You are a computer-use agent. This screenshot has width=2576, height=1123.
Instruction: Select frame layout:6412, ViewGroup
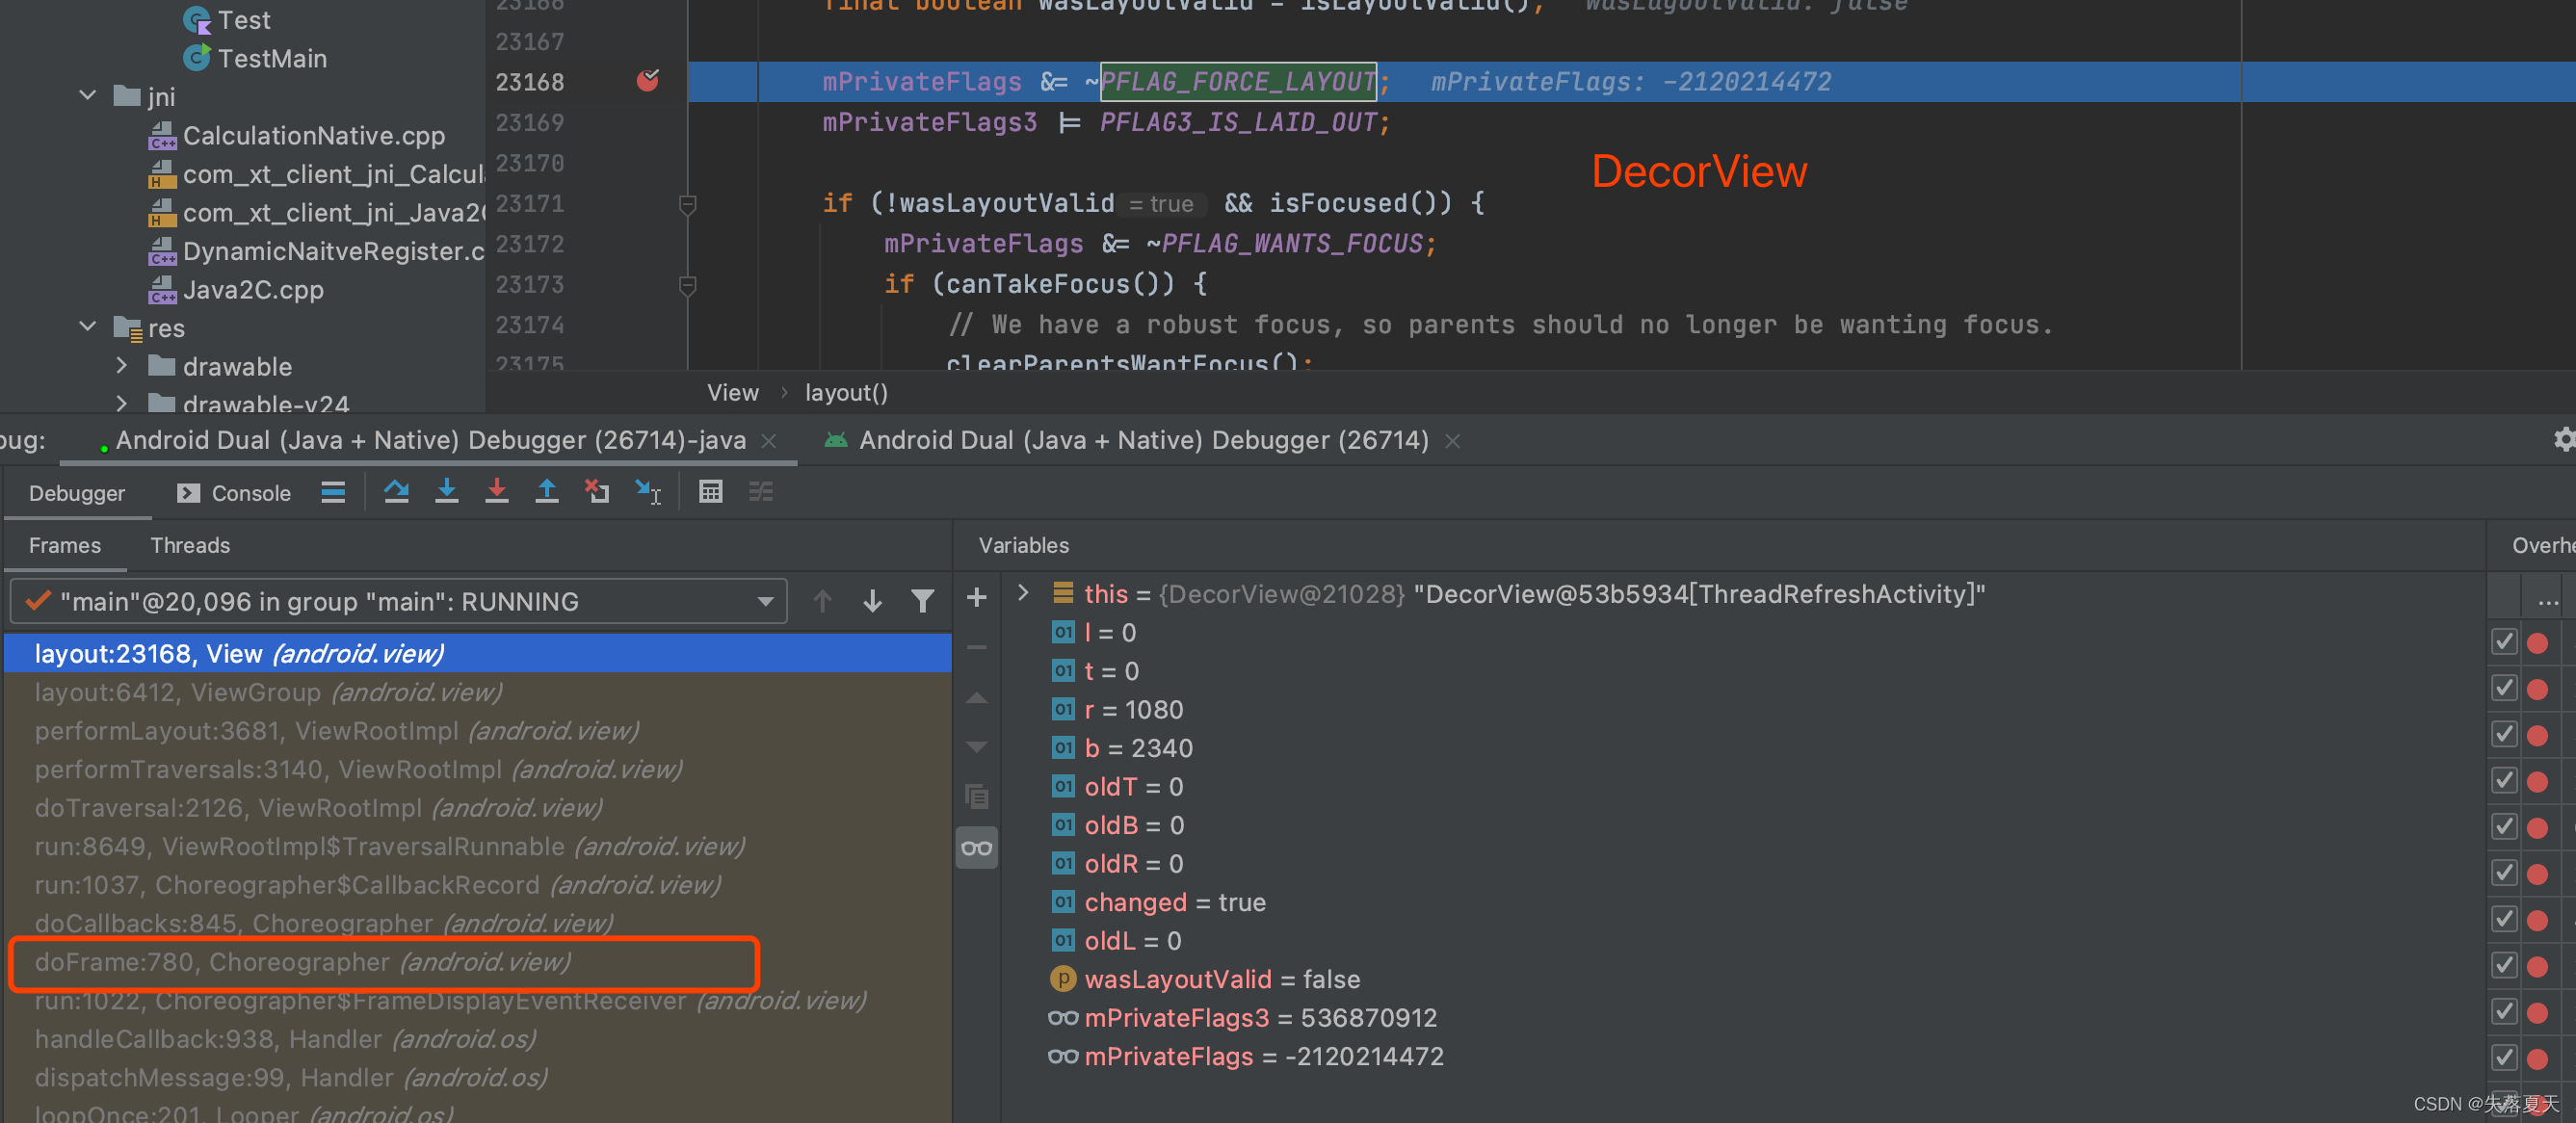click(x=478, y=692)
